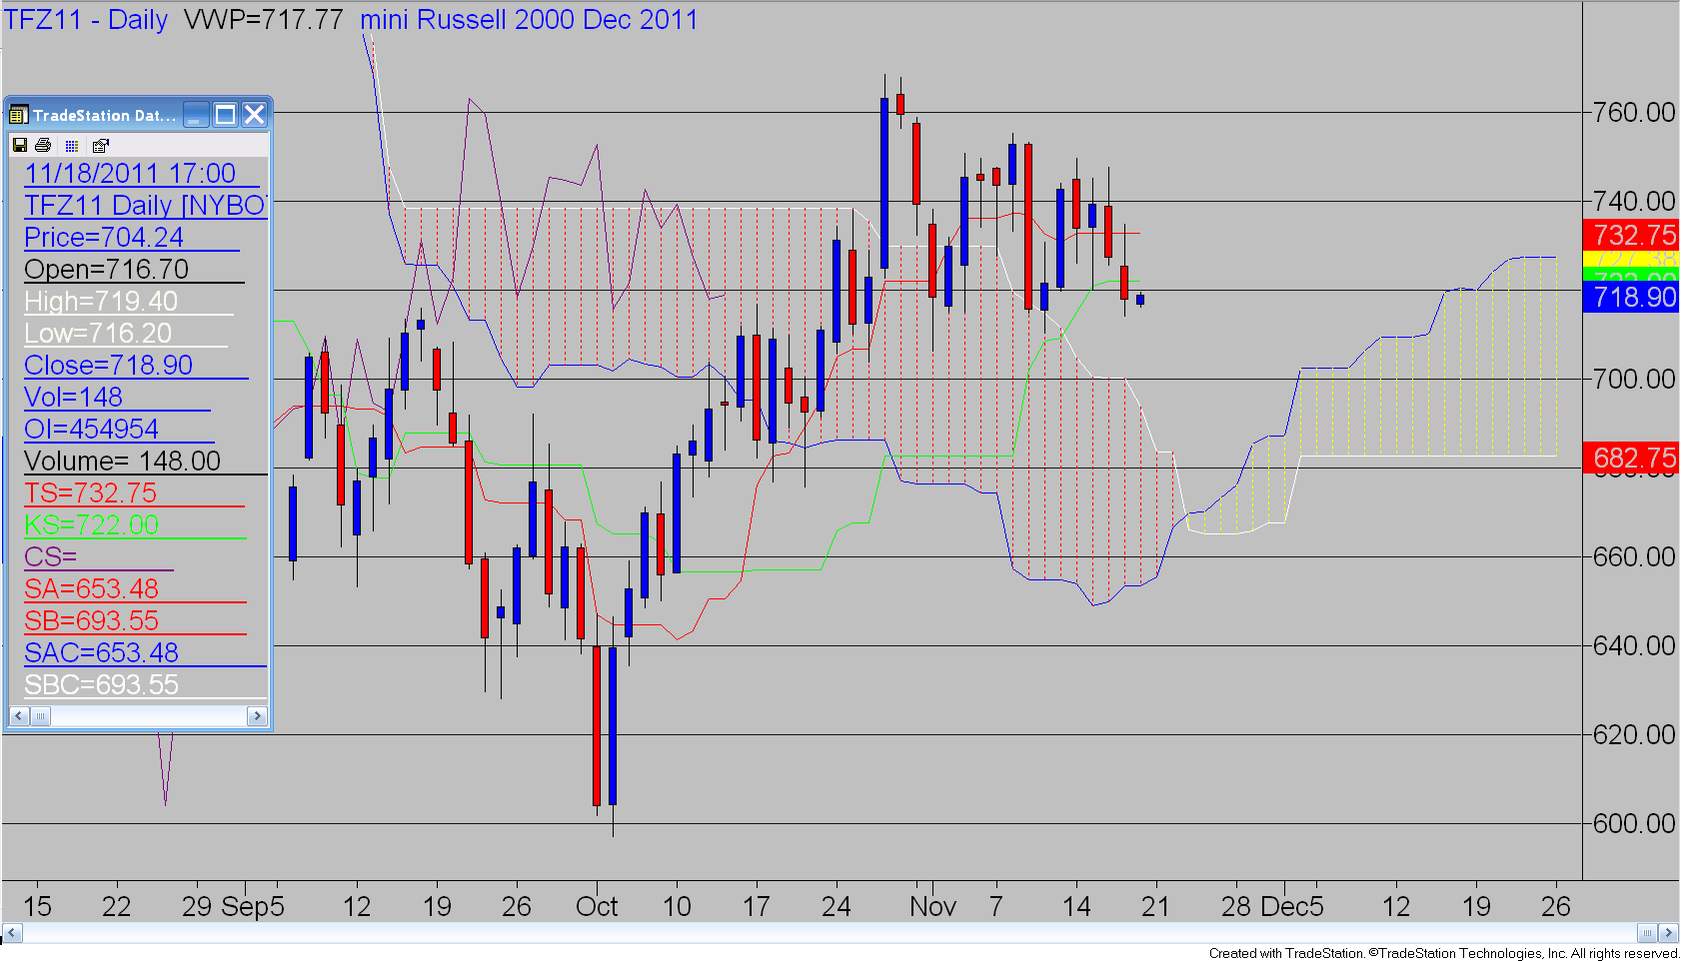Click the chart scrollbar right arrow

click(x=1668, y=933)
